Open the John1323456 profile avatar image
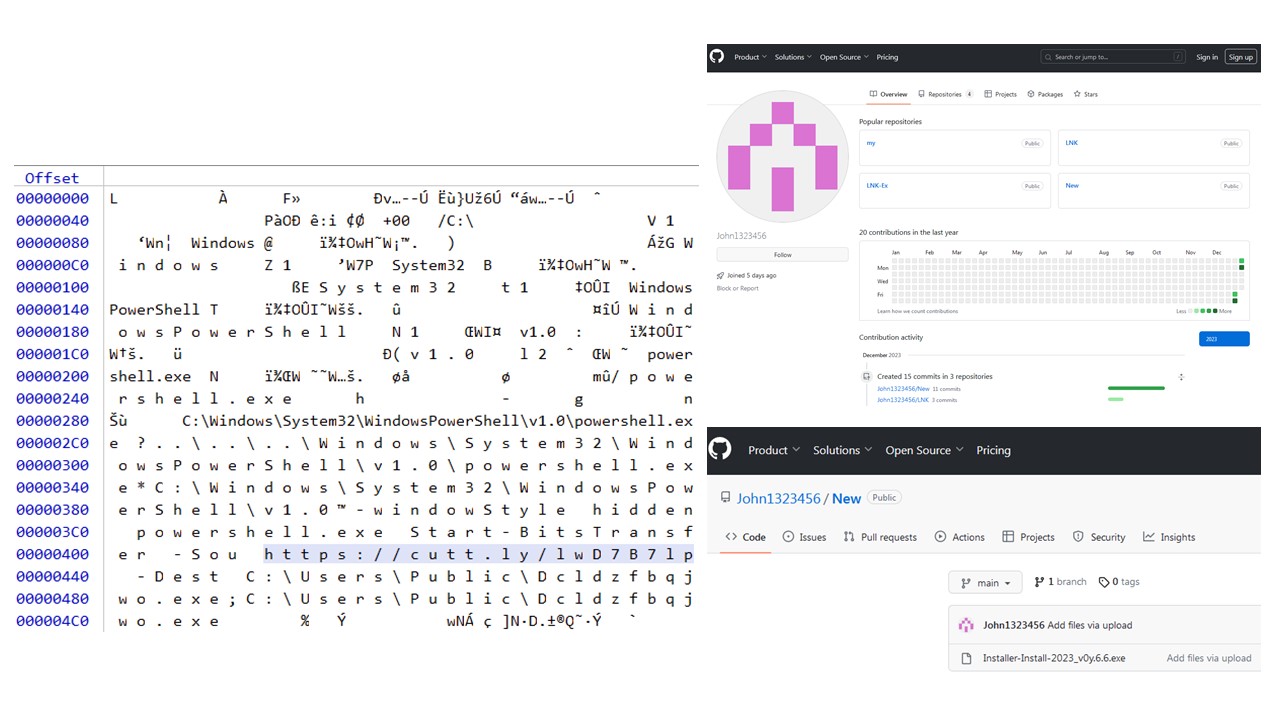This screenshot has height=720, width=1280. point(782,156)
